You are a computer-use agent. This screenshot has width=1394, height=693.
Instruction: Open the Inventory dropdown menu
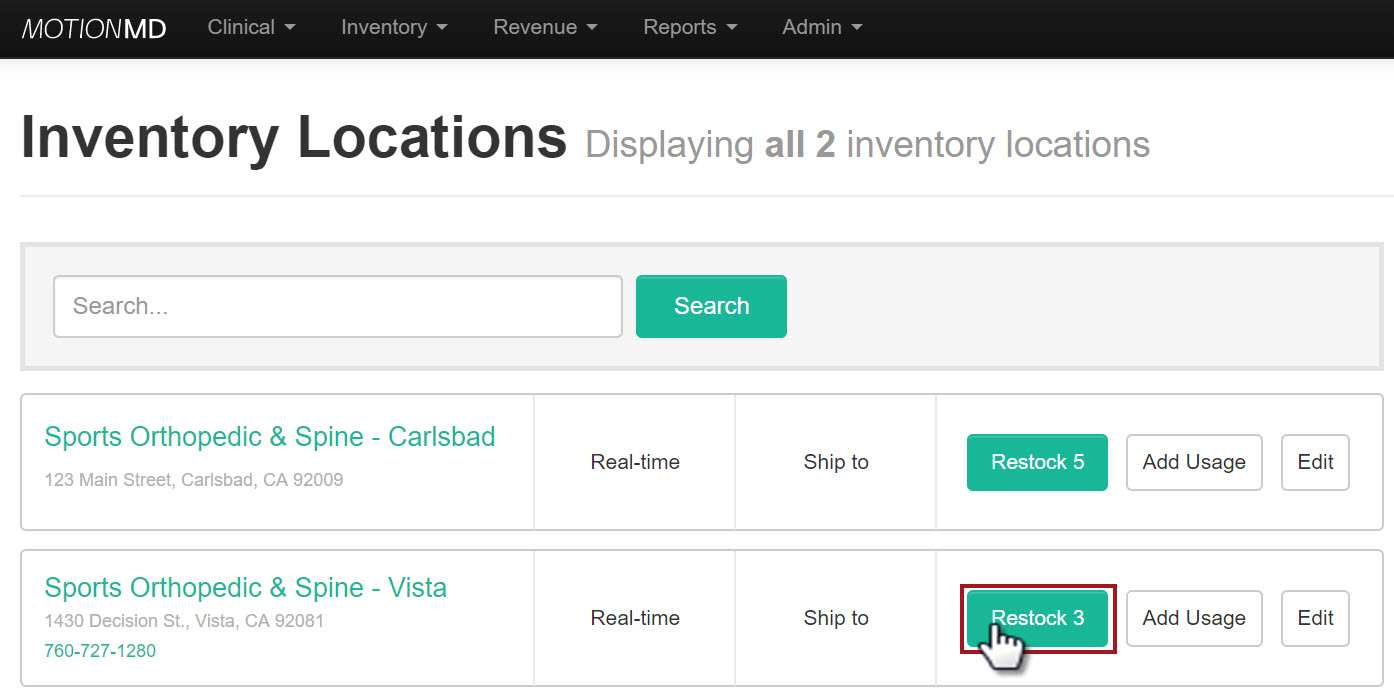(x=392, y=28)
